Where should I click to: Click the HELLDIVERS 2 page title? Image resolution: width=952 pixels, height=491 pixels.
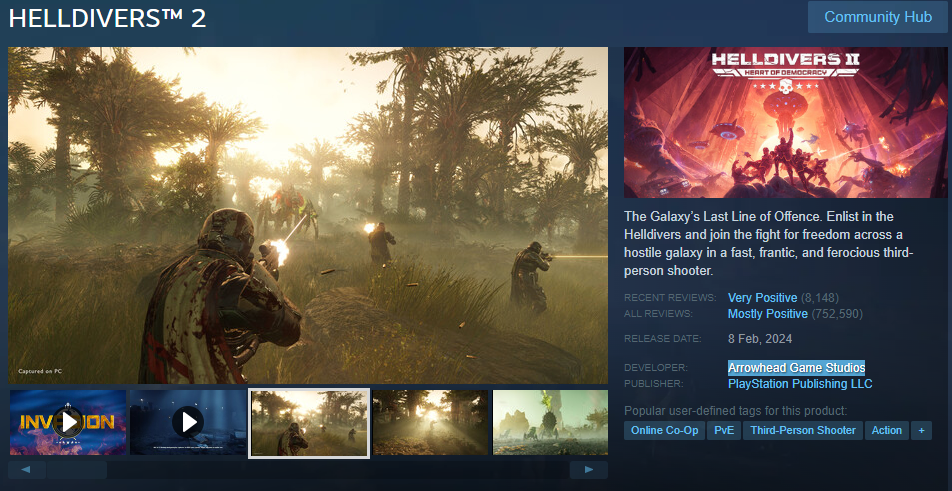click(x=107, y=18)
